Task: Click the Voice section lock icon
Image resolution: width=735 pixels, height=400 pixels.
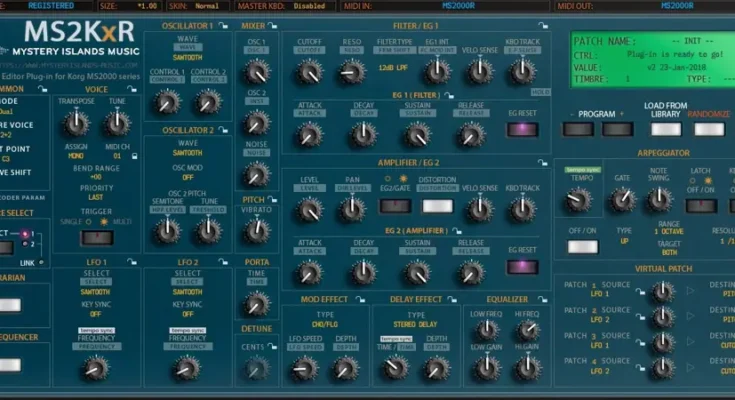Action: (x=133, y=88)
